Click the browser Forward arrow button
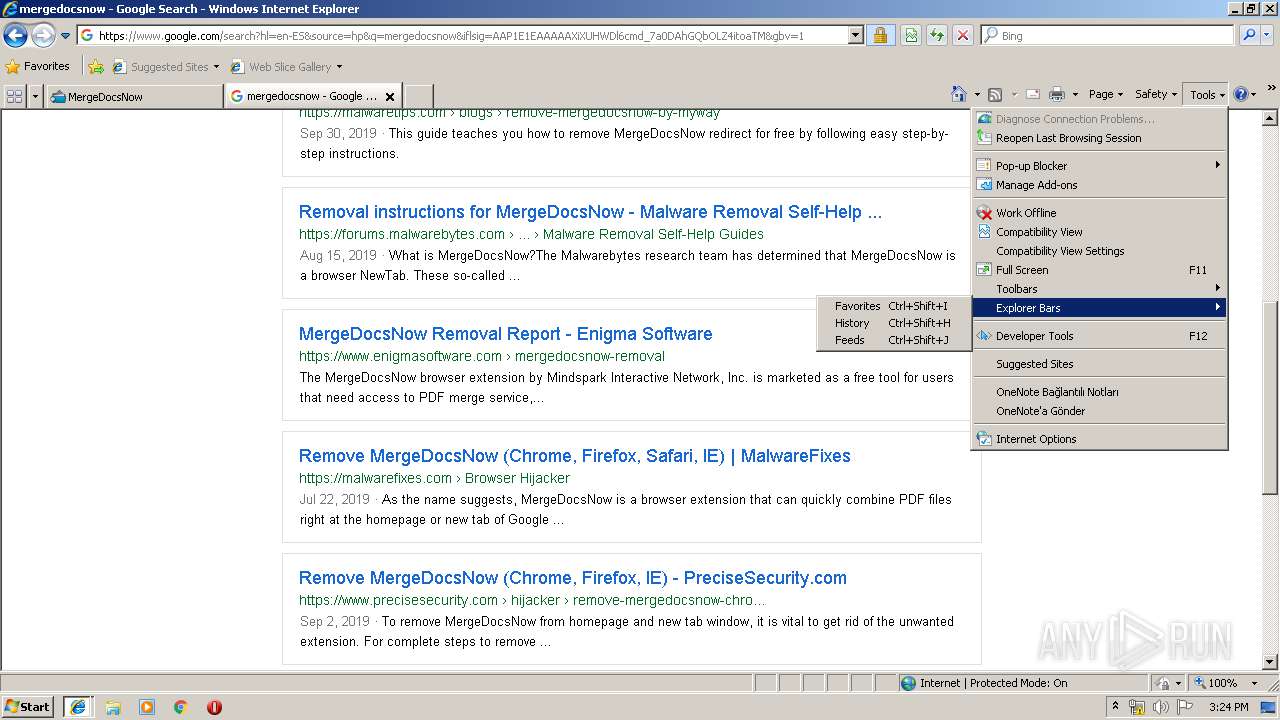 point(43,36)
